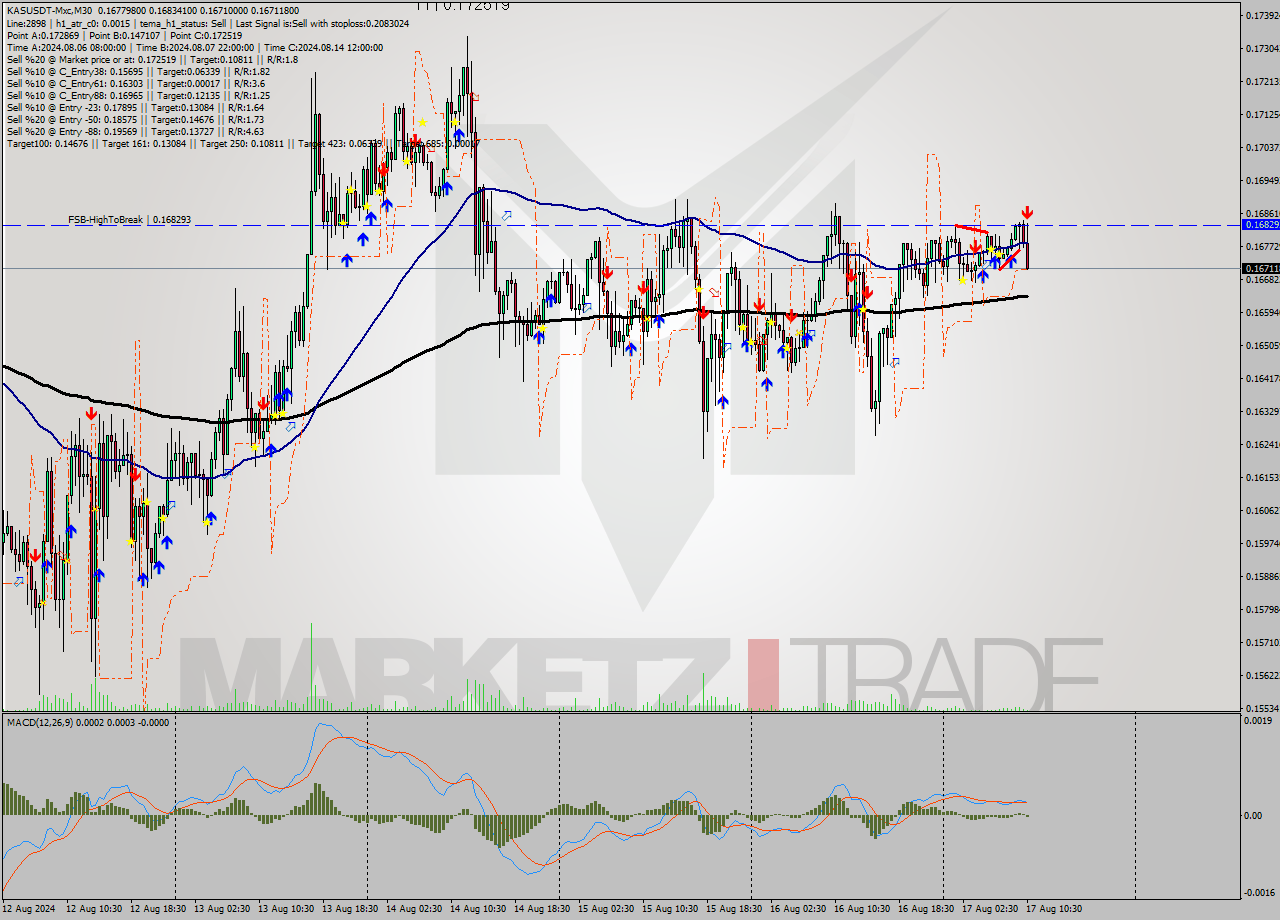Click the 13 Aug 02:30 time label
Viewport: 1280px width, 920px height.
222,908
